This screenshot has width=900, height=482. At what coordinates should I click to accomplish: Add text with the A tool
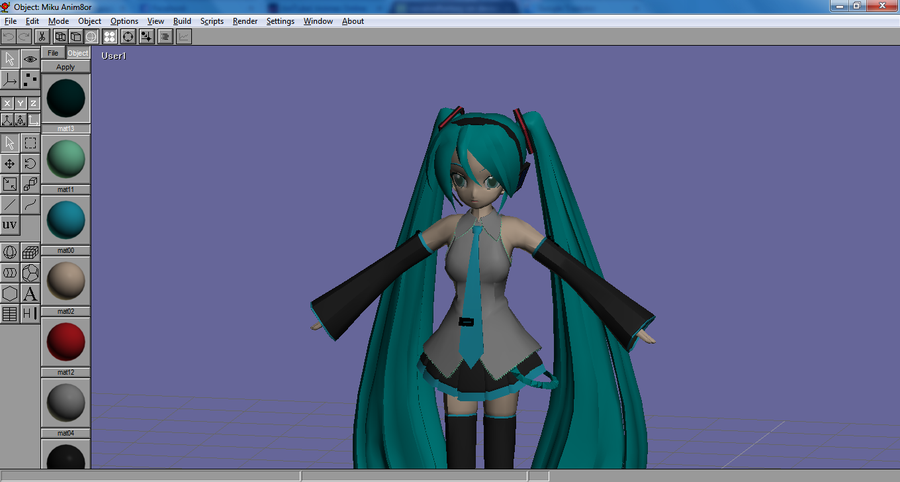pyautogui.click(x=30, y=294)
